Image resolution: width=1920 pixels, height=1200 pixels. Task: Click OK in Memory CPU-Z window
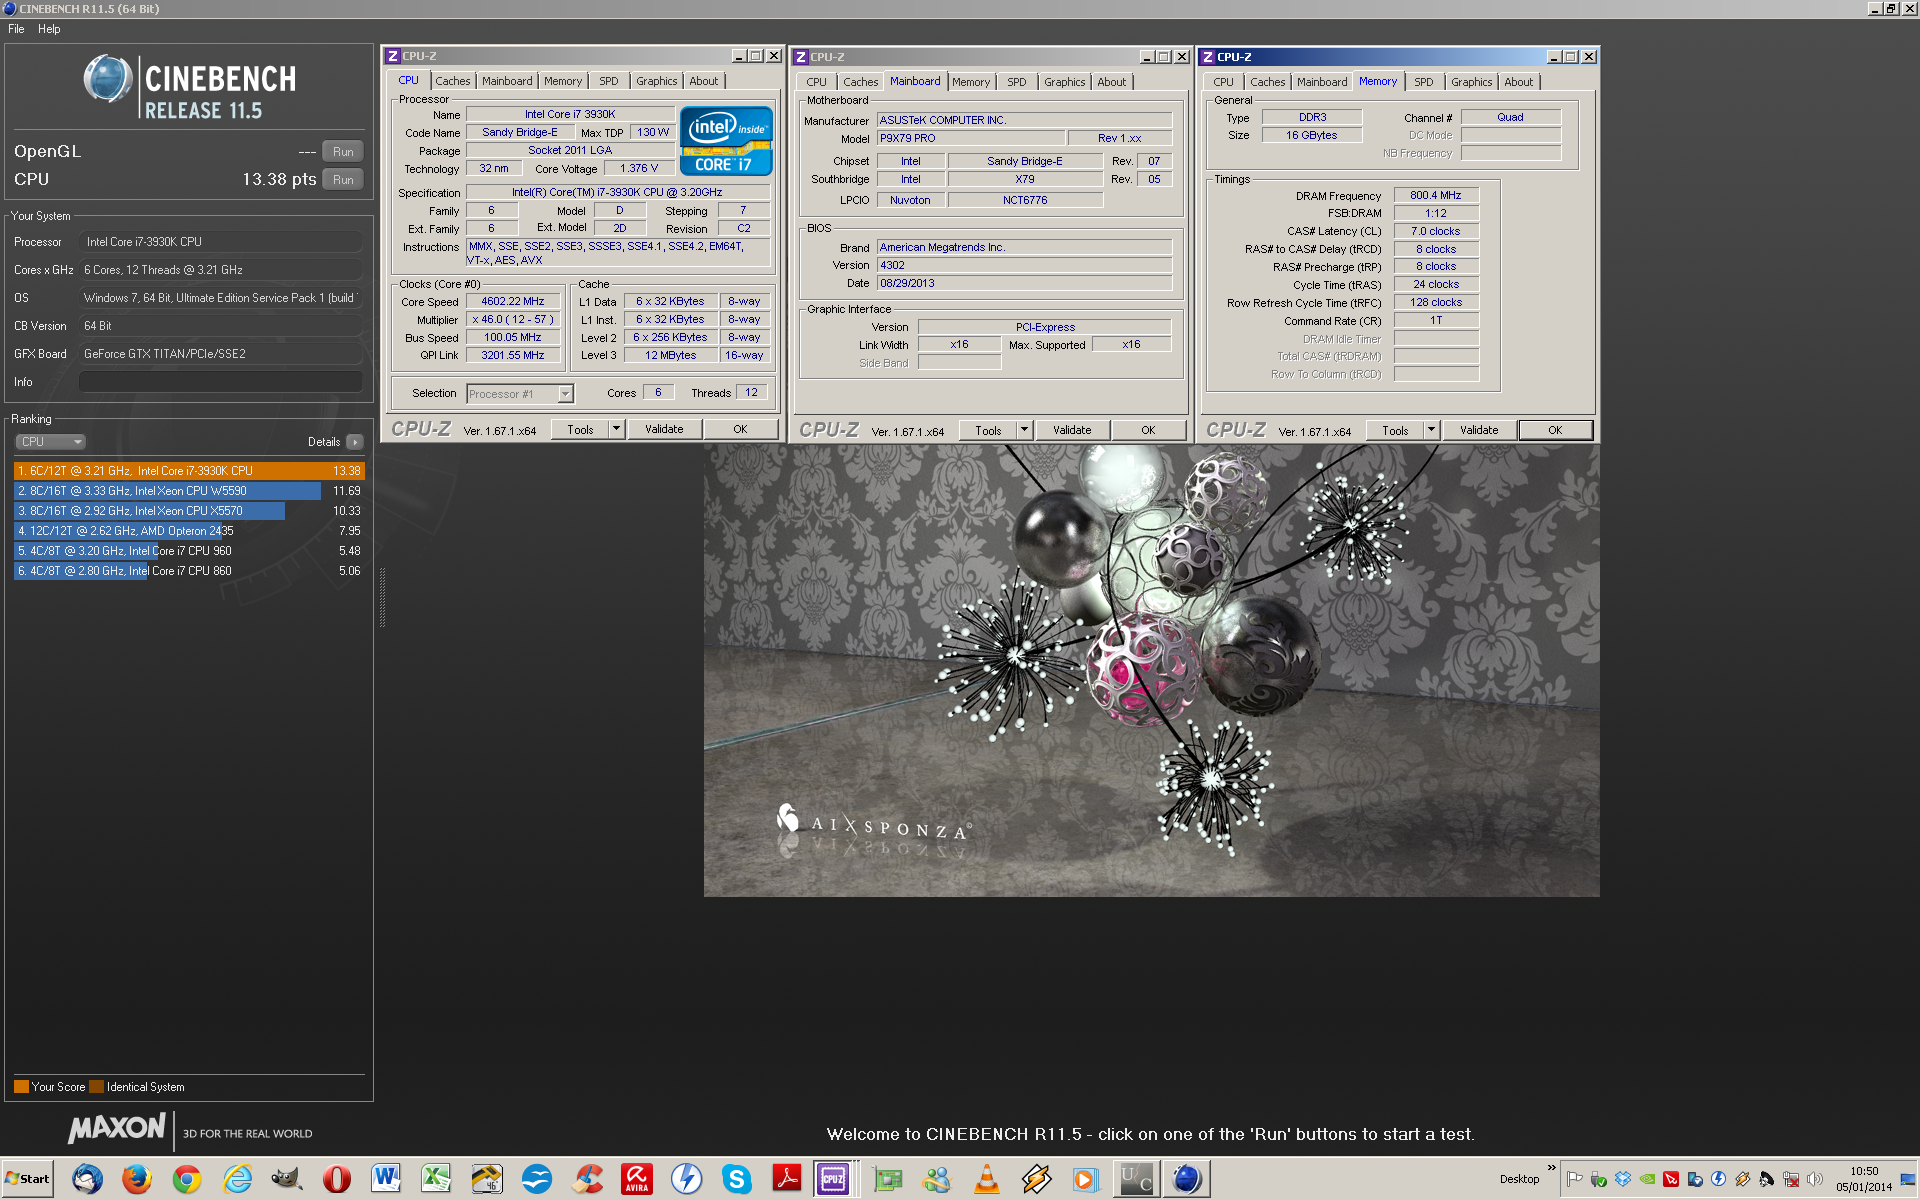[x=1555, y=431]
